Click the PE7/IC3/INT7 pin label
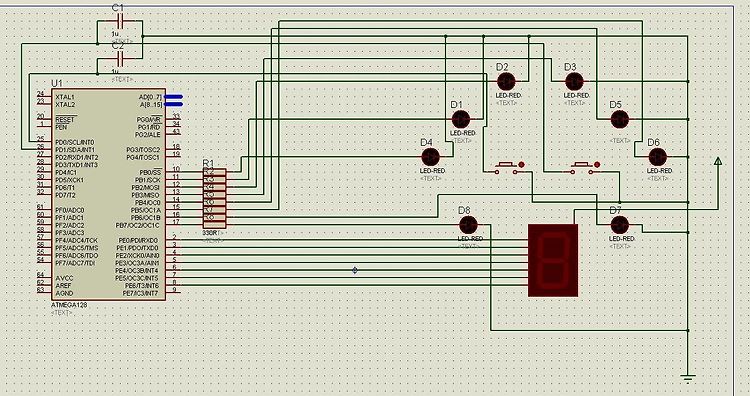750x396 pixels. pos(141,293)
